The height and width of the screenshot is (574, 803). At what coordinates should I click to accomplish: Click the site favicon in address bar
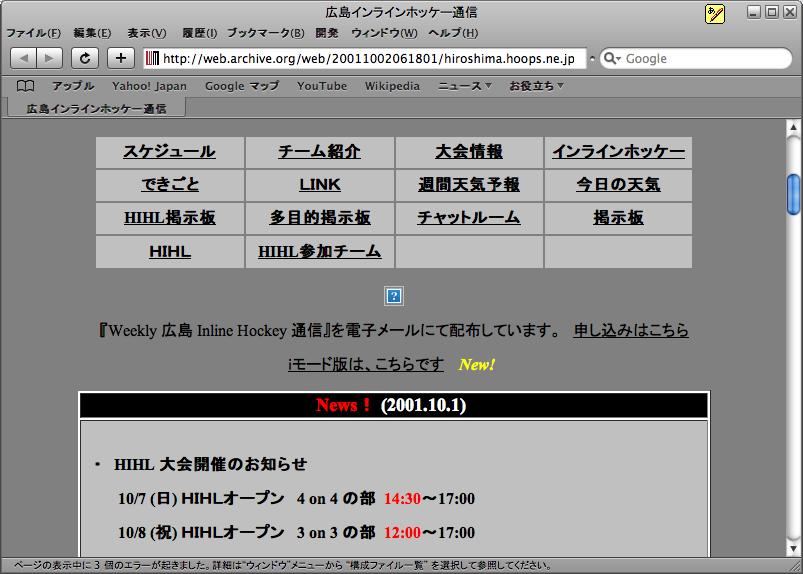click(152, 59)
